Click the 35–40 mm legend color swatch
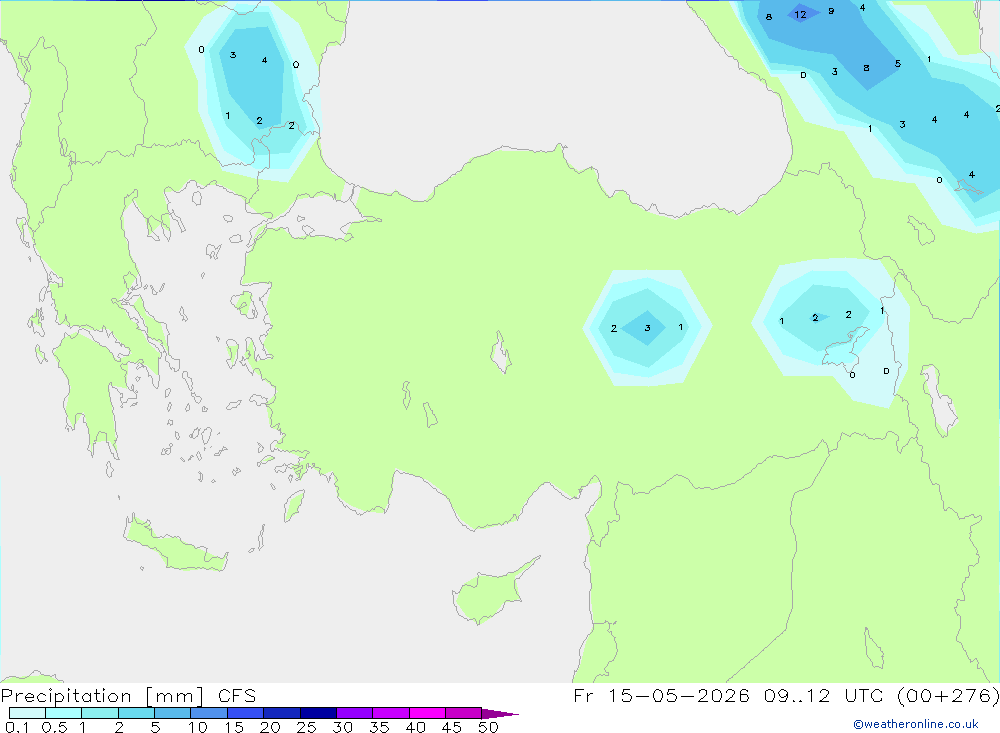 (391, 713)
